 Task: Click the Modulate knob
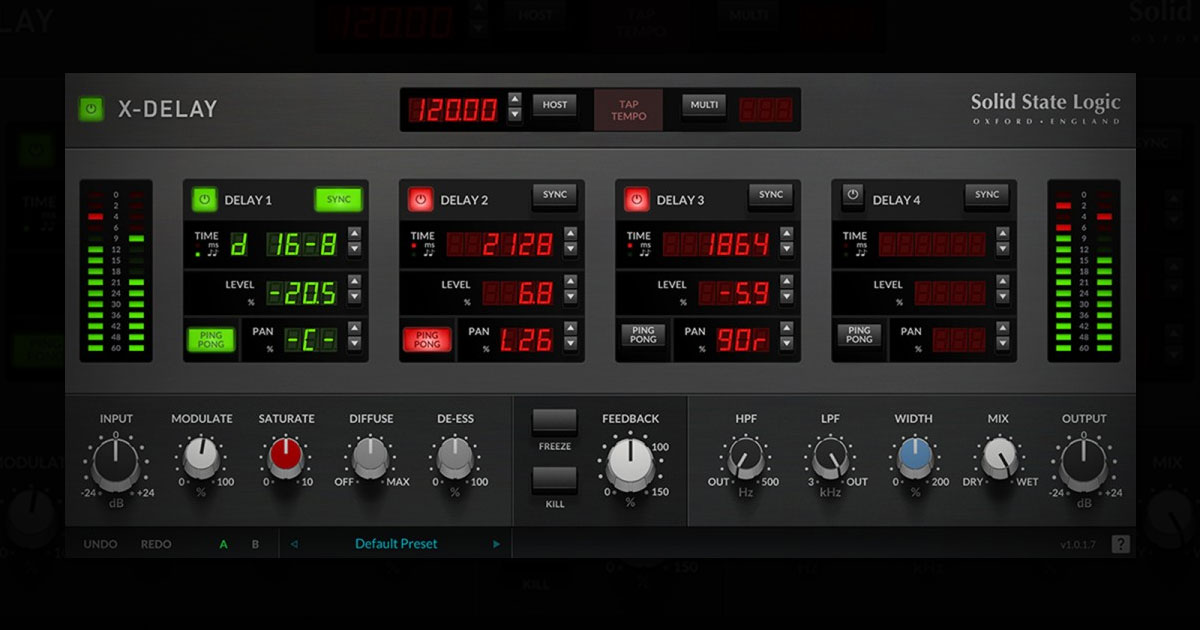click(201, 457)
